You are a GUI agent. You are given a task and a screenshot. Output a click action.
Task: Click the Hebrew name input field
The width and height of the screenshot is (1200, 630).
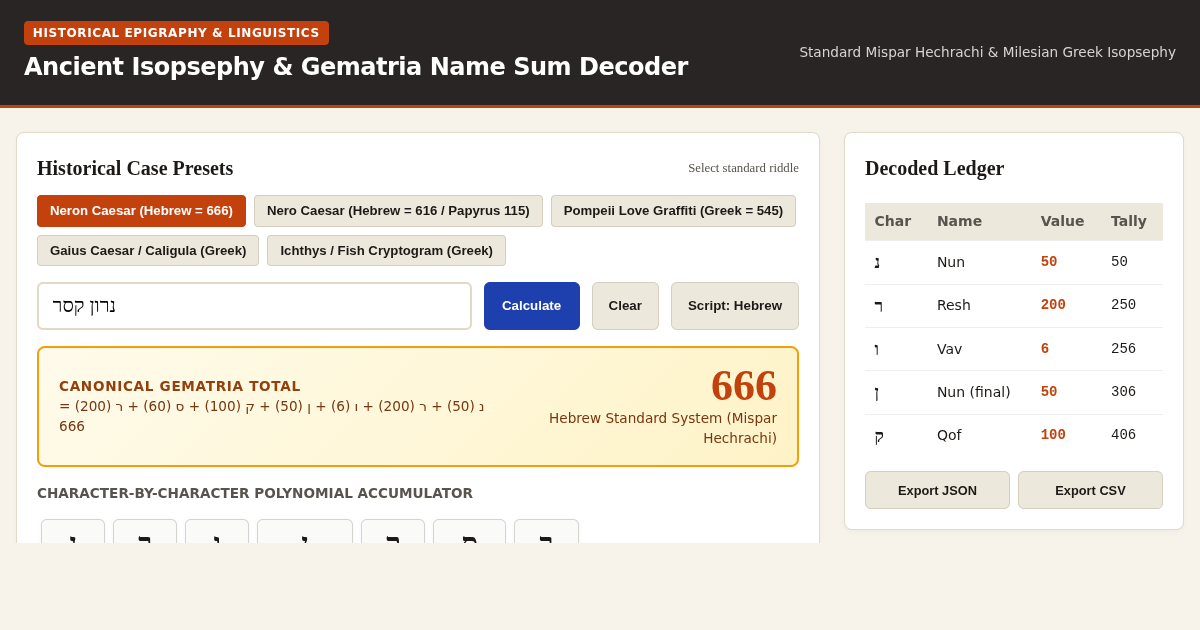(254, 306)
